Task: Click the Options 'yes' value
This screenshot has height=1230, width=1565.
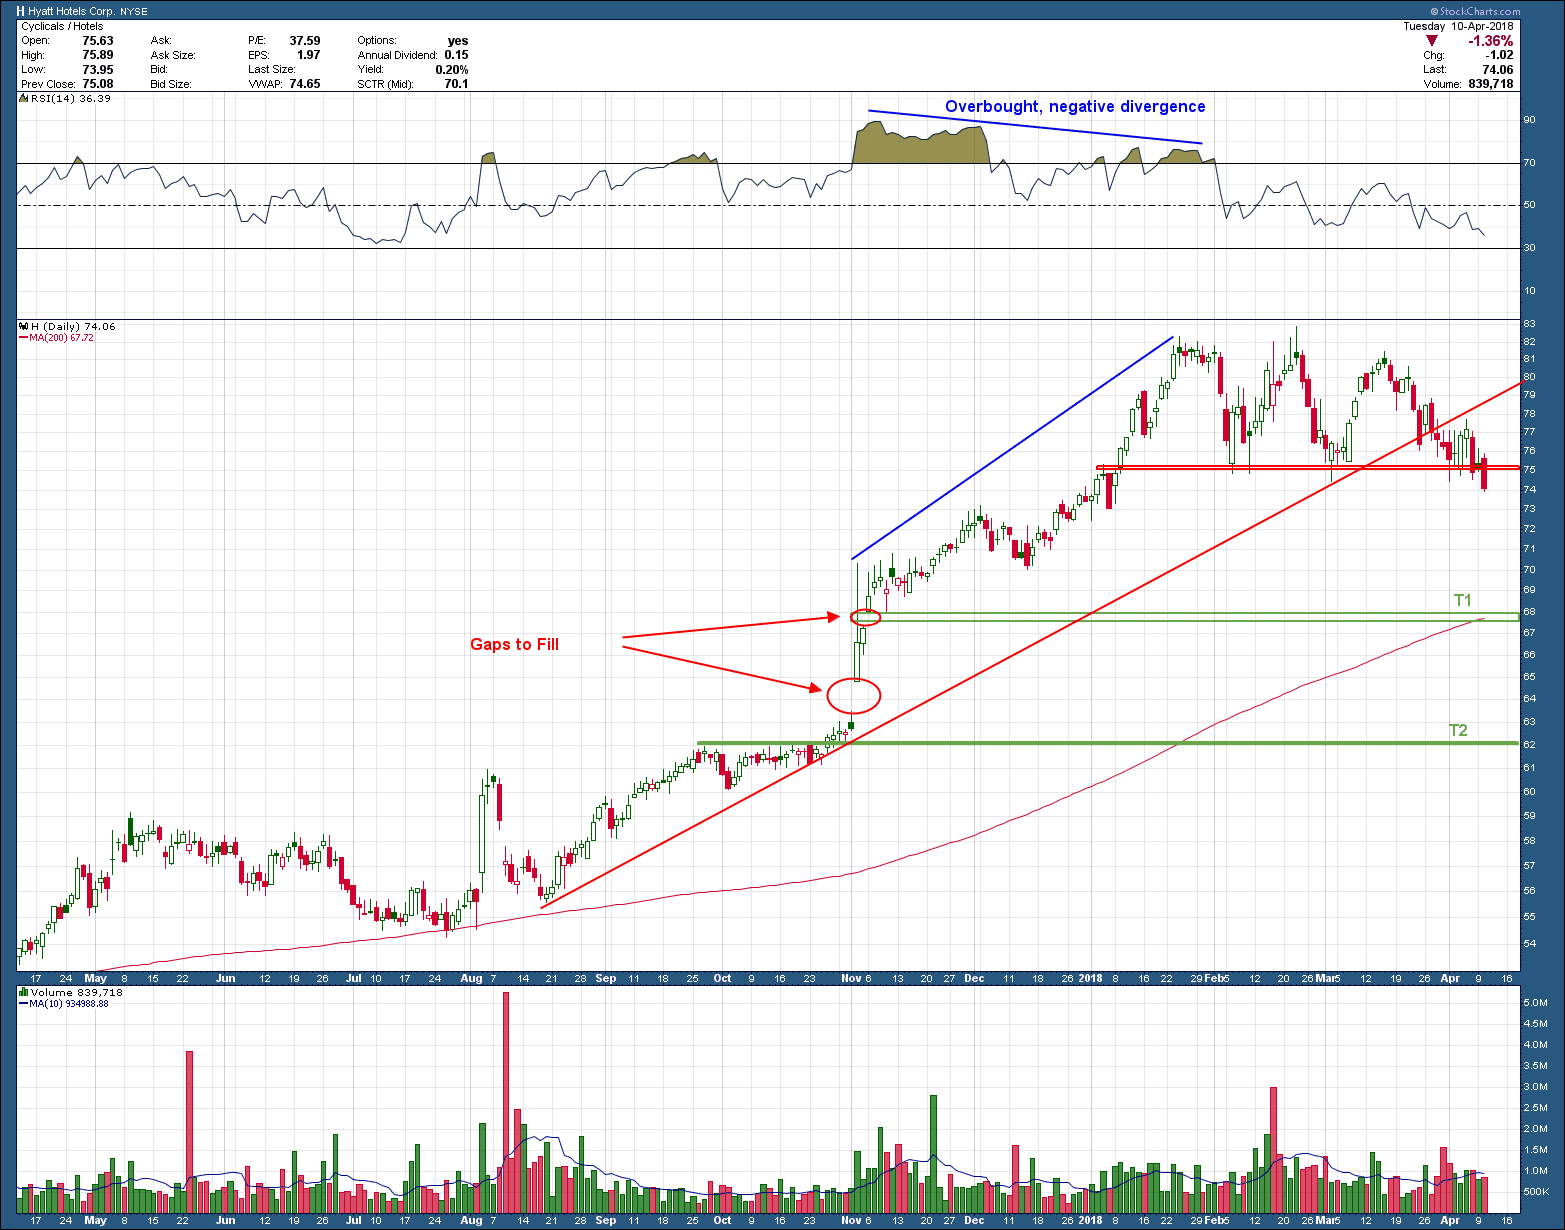Action: [x=458, y=41]
